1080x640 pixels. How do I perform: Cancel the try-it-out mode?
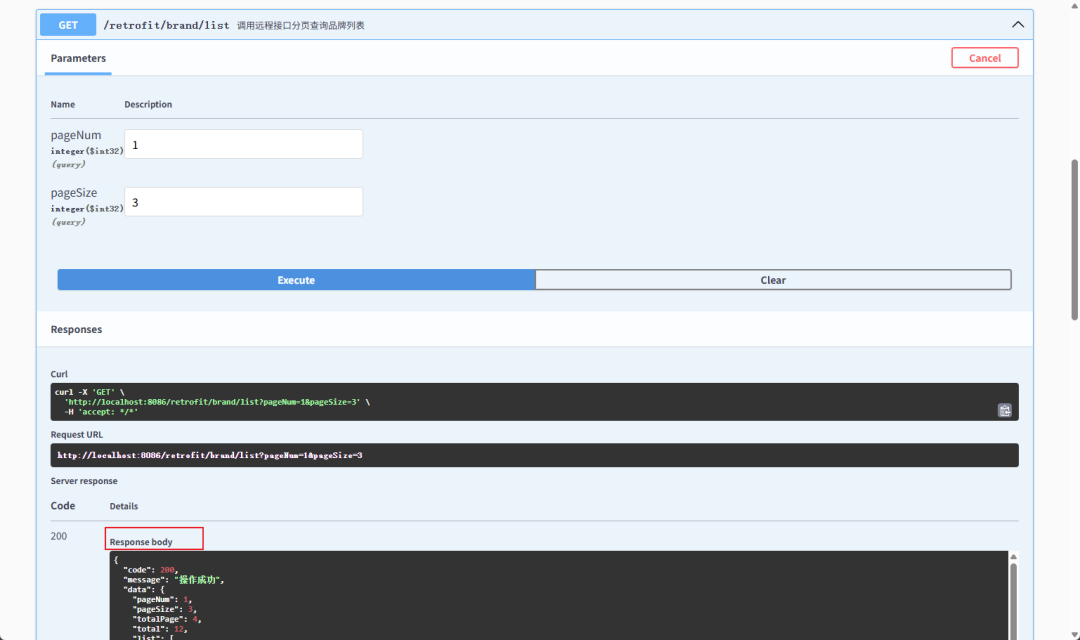pyautogui.click(x=984, y=57)
